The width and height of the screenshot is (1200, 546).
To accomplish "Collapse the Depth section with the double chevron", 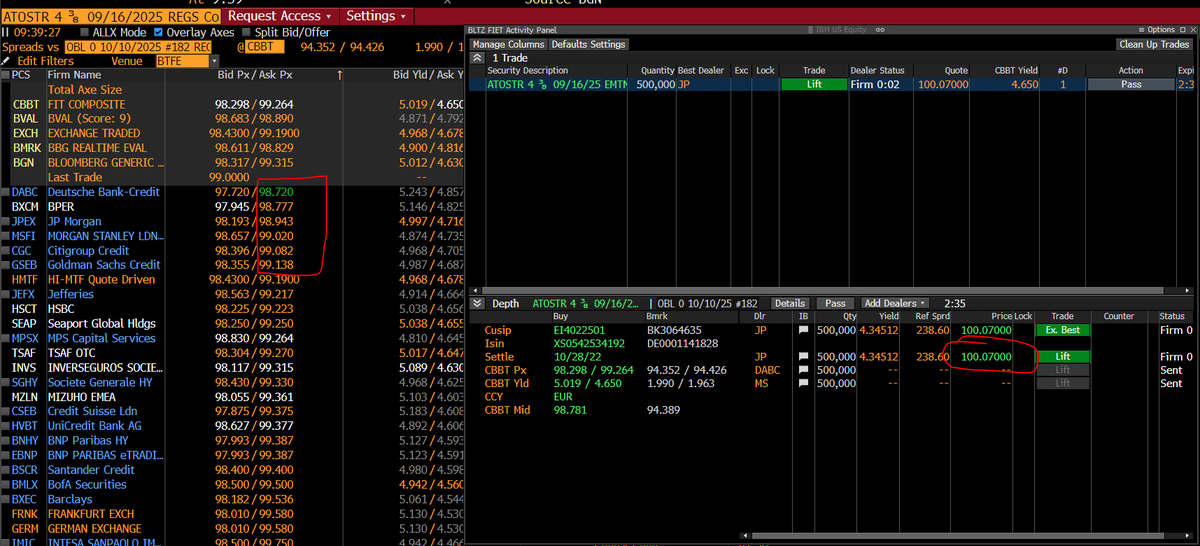I will 477,303.
